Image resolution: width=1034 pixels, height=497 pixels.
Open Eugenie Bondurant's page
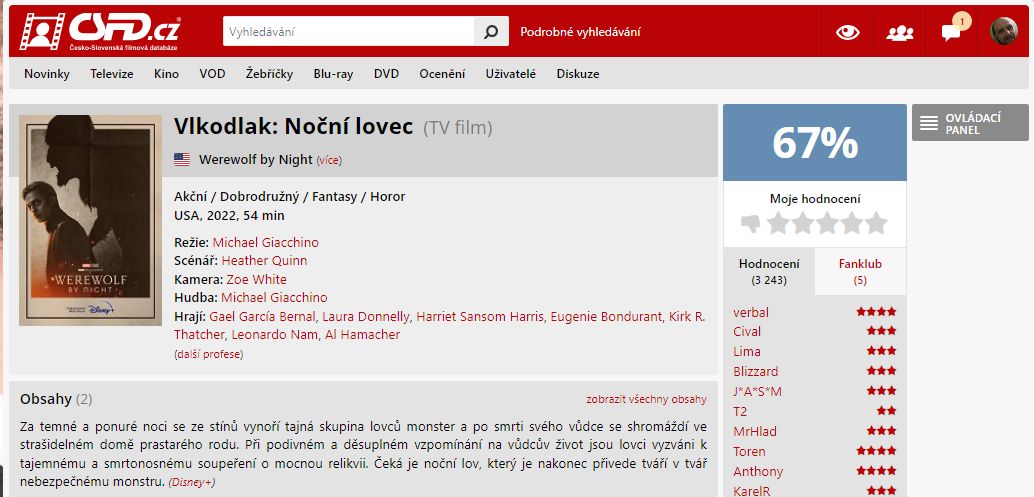607,316
